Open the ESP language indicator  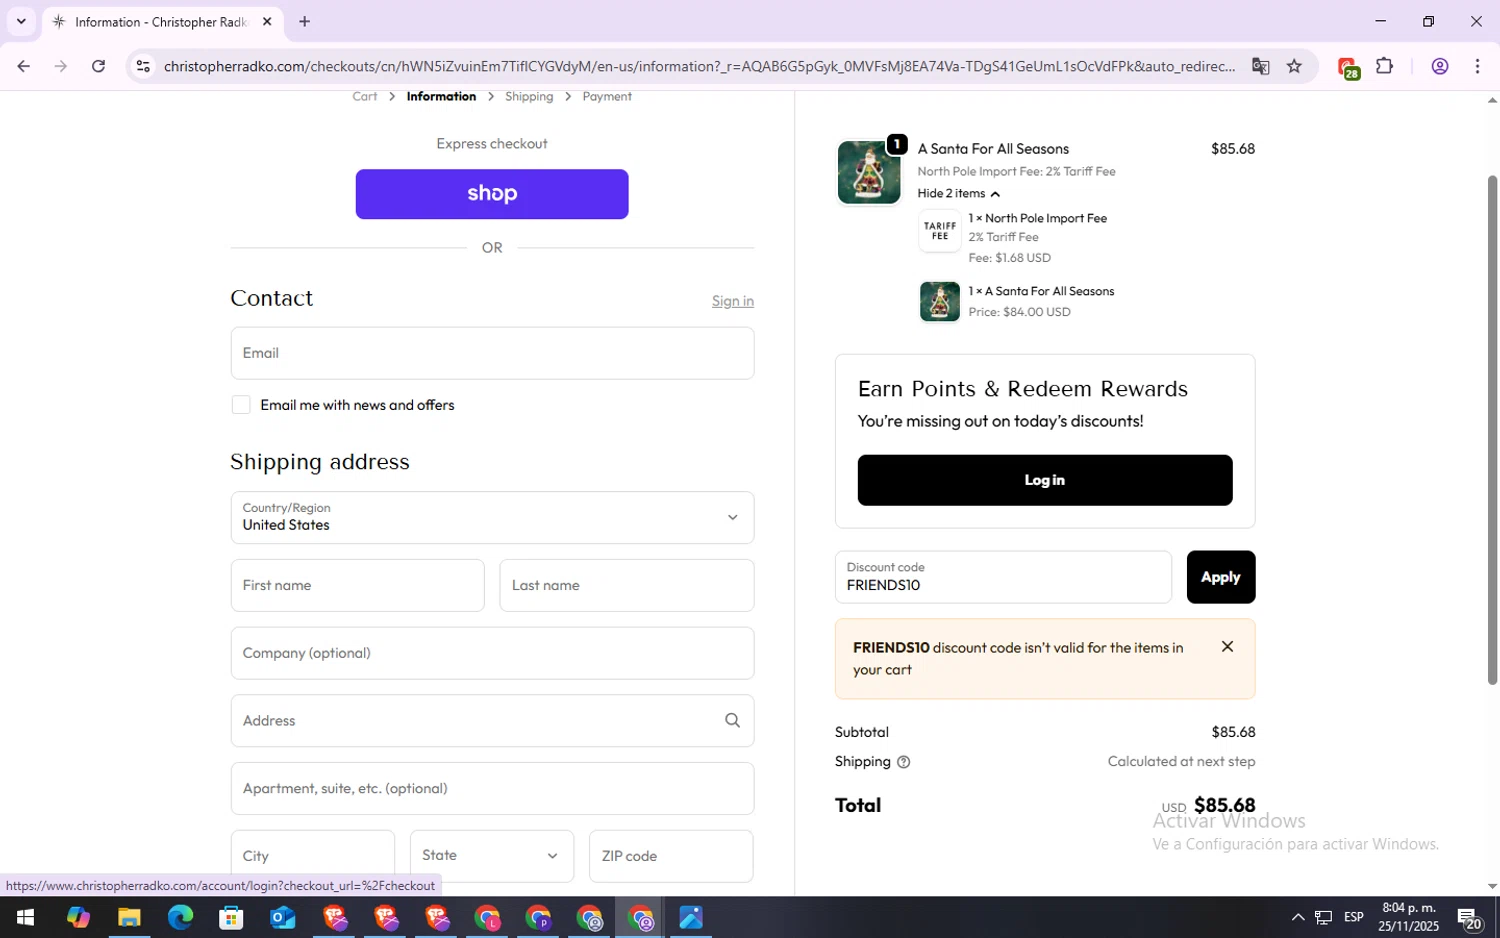[x=1354, y=917]
